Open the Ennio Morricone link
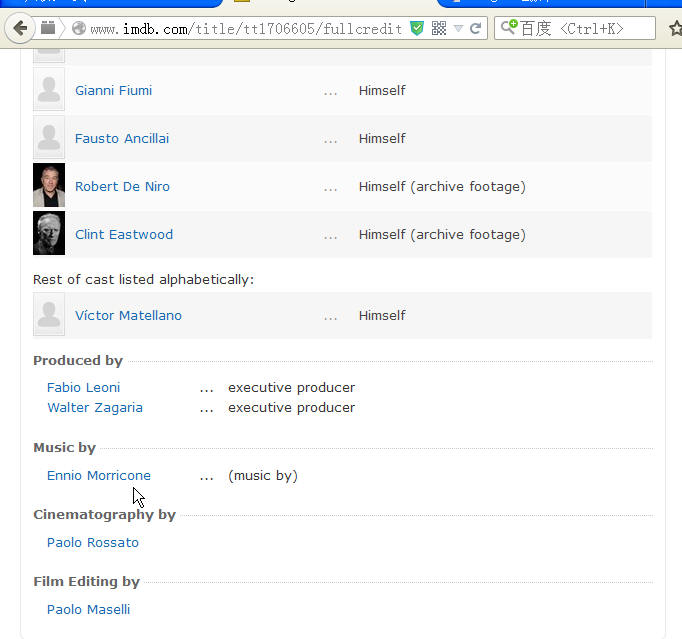682x639 pixels. pyautogui.click(x=99, y=475)
